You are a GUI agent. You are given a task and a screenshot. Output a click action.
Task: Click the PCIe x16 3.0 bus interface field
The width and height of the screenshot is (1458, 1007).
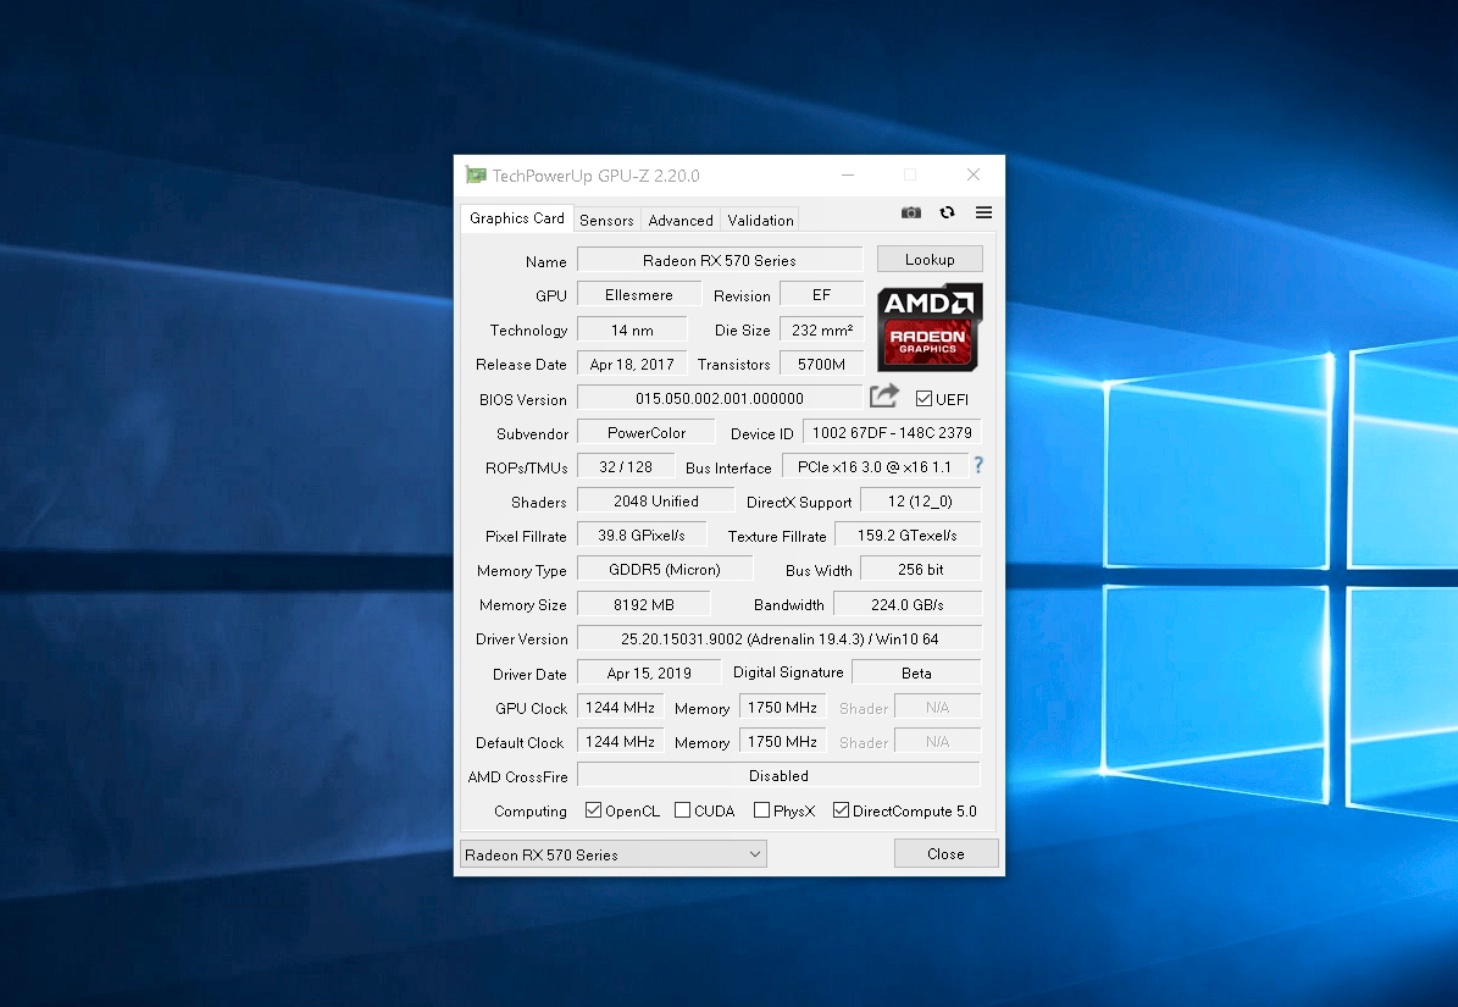[x=875, y=467]
